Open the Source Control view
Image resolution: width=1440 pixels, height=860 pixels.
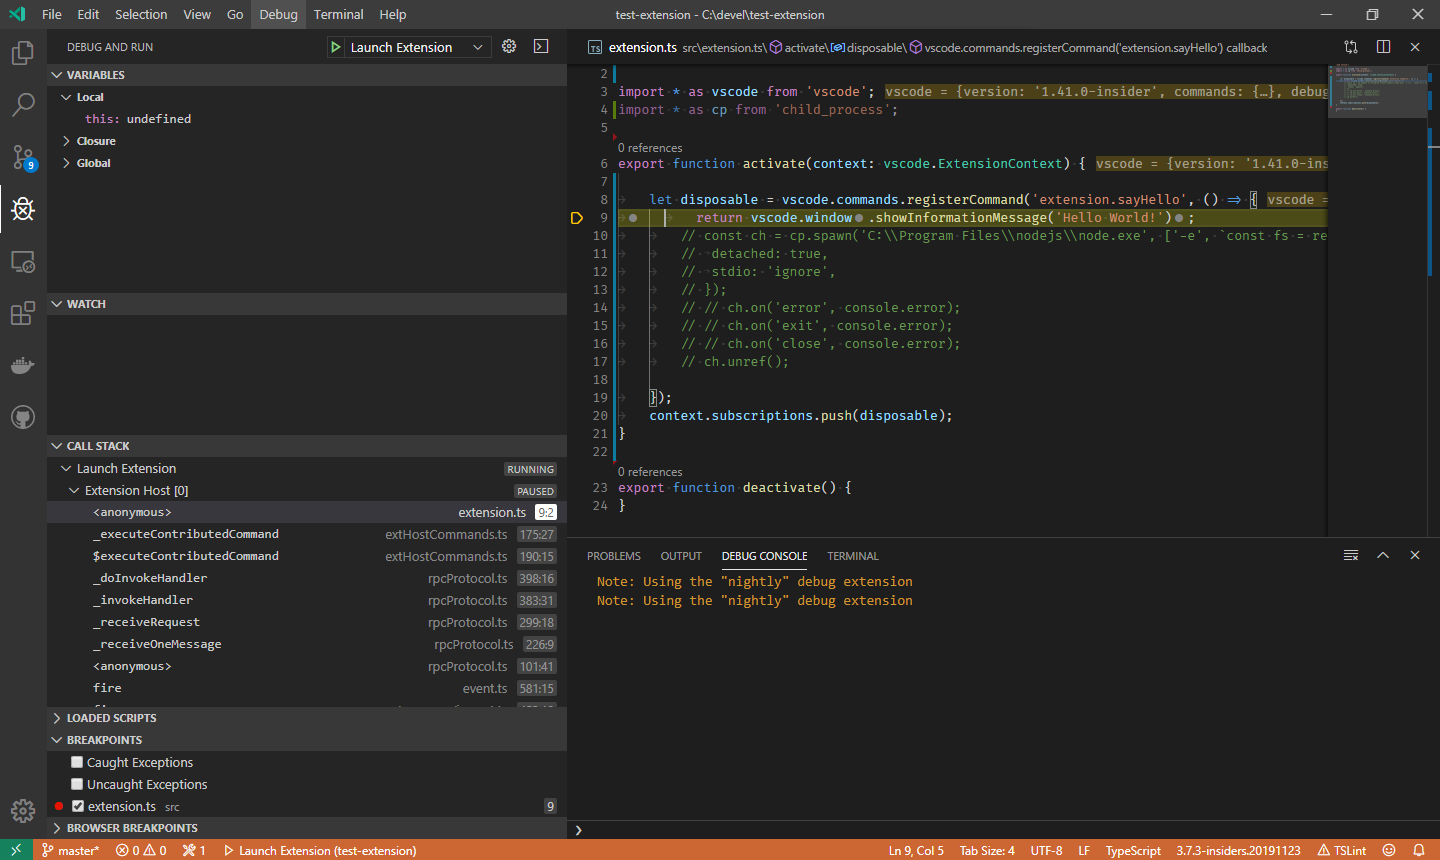tap(22, 157)
